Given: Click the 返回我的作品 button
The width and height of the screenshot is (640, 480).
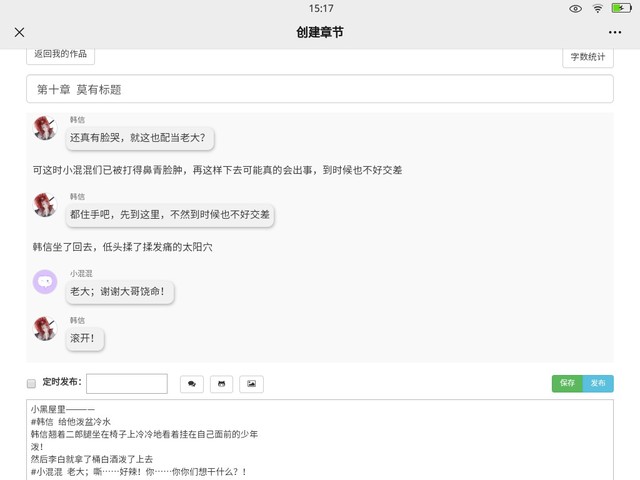Looking at the screenshot, I should coord(60,54).
